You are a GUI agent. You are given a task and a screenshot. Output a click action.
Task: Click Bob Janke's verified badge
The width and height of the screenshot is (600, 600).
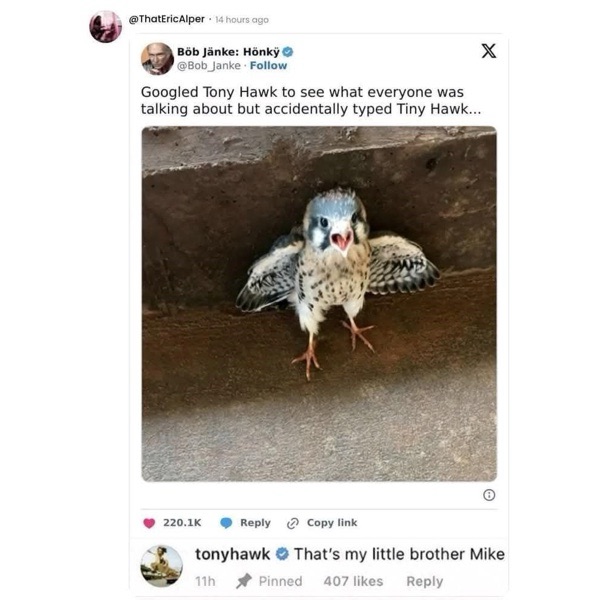[x=288, y=52]
